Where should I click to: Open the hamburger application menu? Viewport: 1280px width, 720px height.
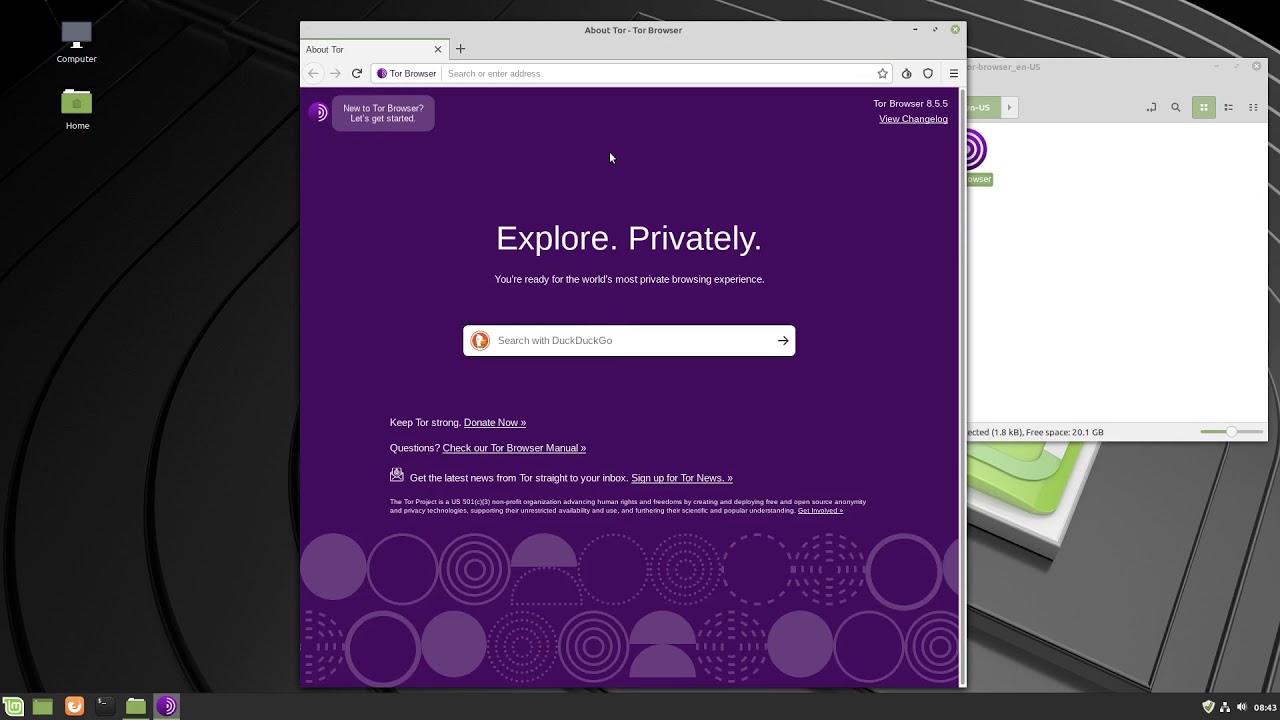[x=954, y=73]
